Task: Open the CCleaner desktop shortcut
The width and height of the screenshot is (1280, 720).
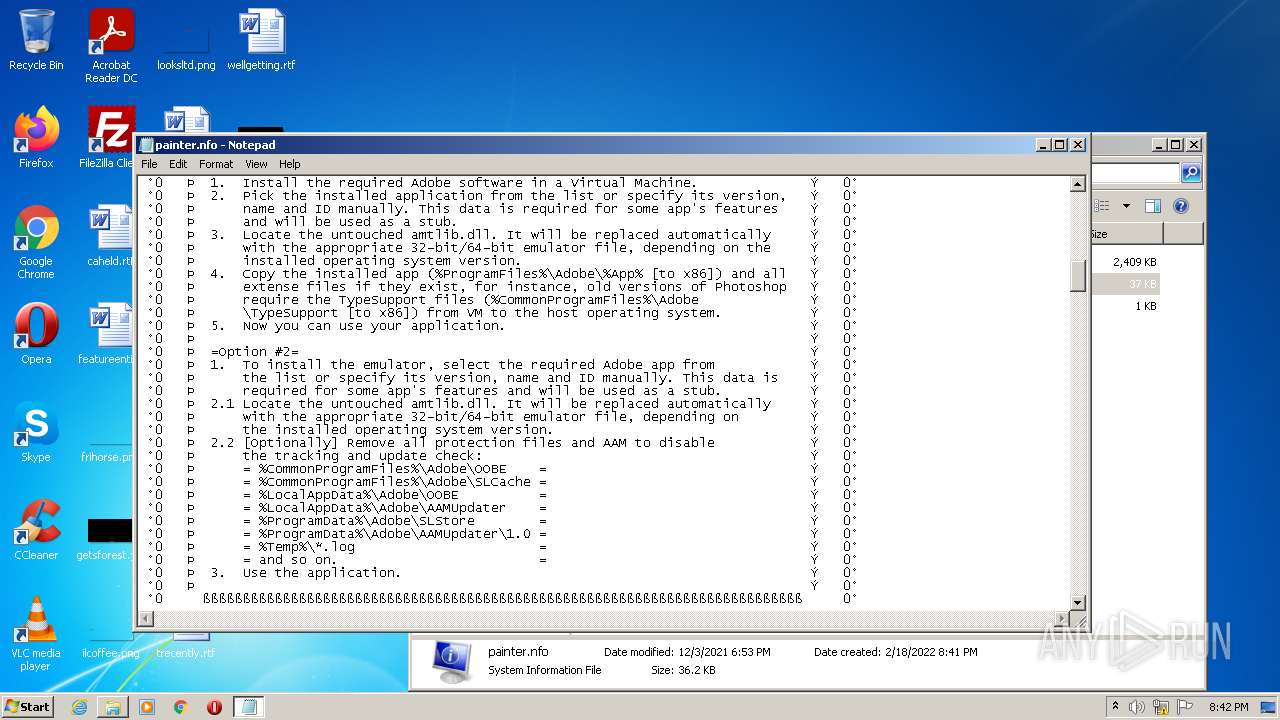Action: click(36, 530)
